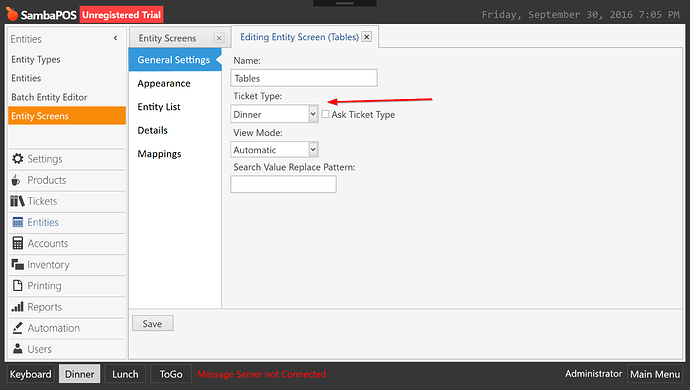Expand the Ticket Type dropdown
690x390 pixels.
[x=313, y=114]
